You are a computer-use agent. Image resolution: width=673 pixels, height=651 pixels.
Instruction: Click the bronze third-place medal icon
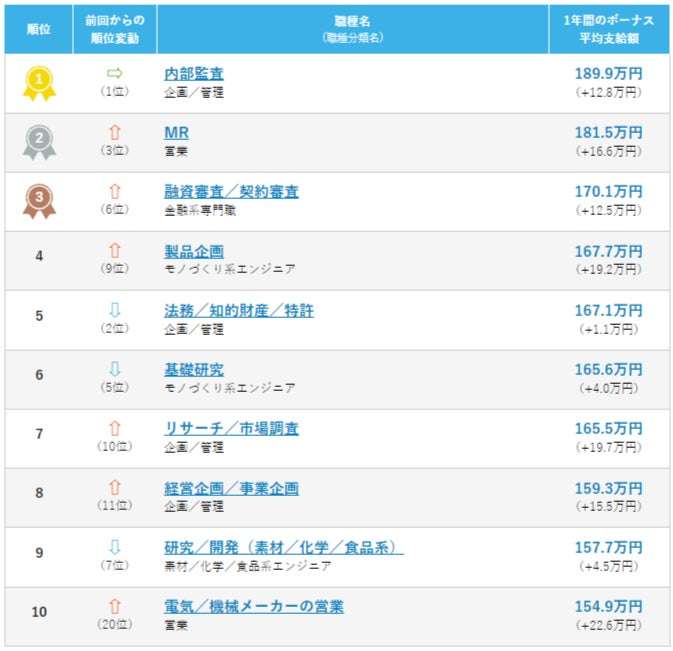[x=39, y=201]
